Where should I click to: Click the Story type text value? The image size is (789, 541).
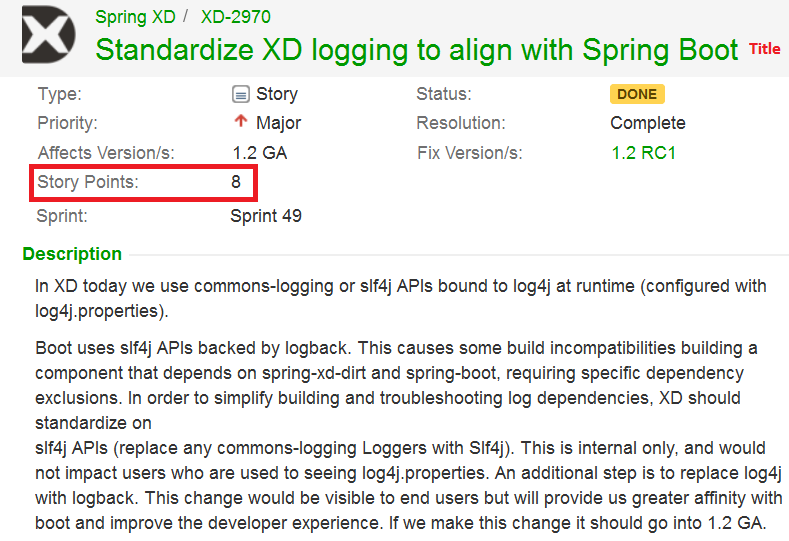tap(277, 94)
